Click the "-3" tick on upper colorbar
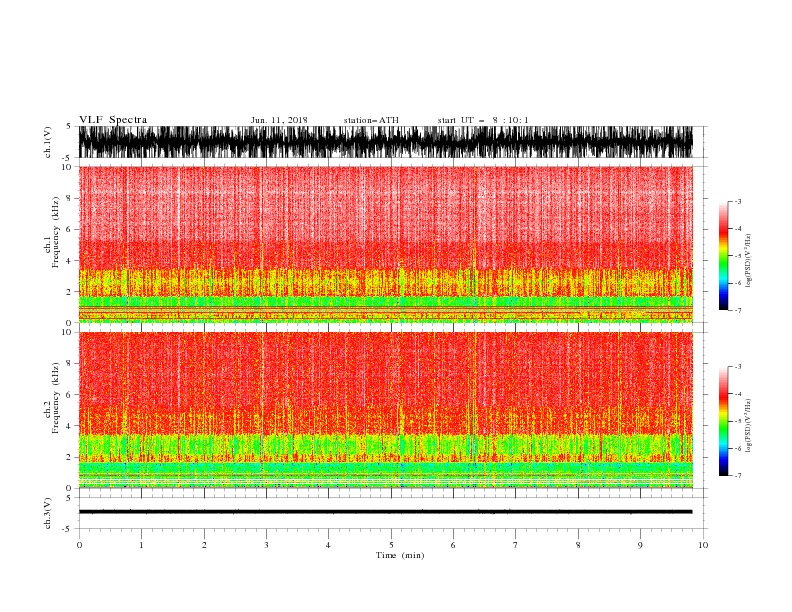 (x=737, y=201)
